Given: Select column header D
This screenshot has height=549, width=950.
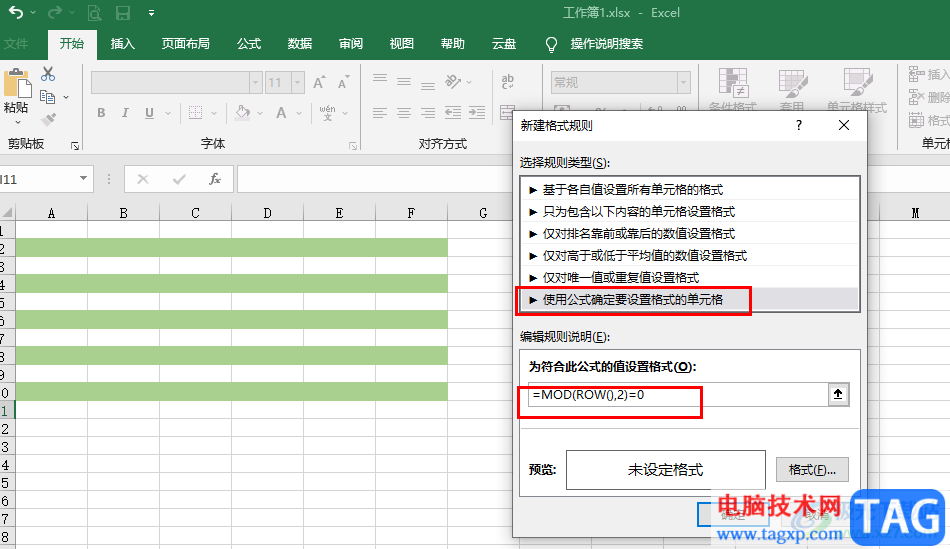Looking at the screenshot, I should click(x=267, y=213).
